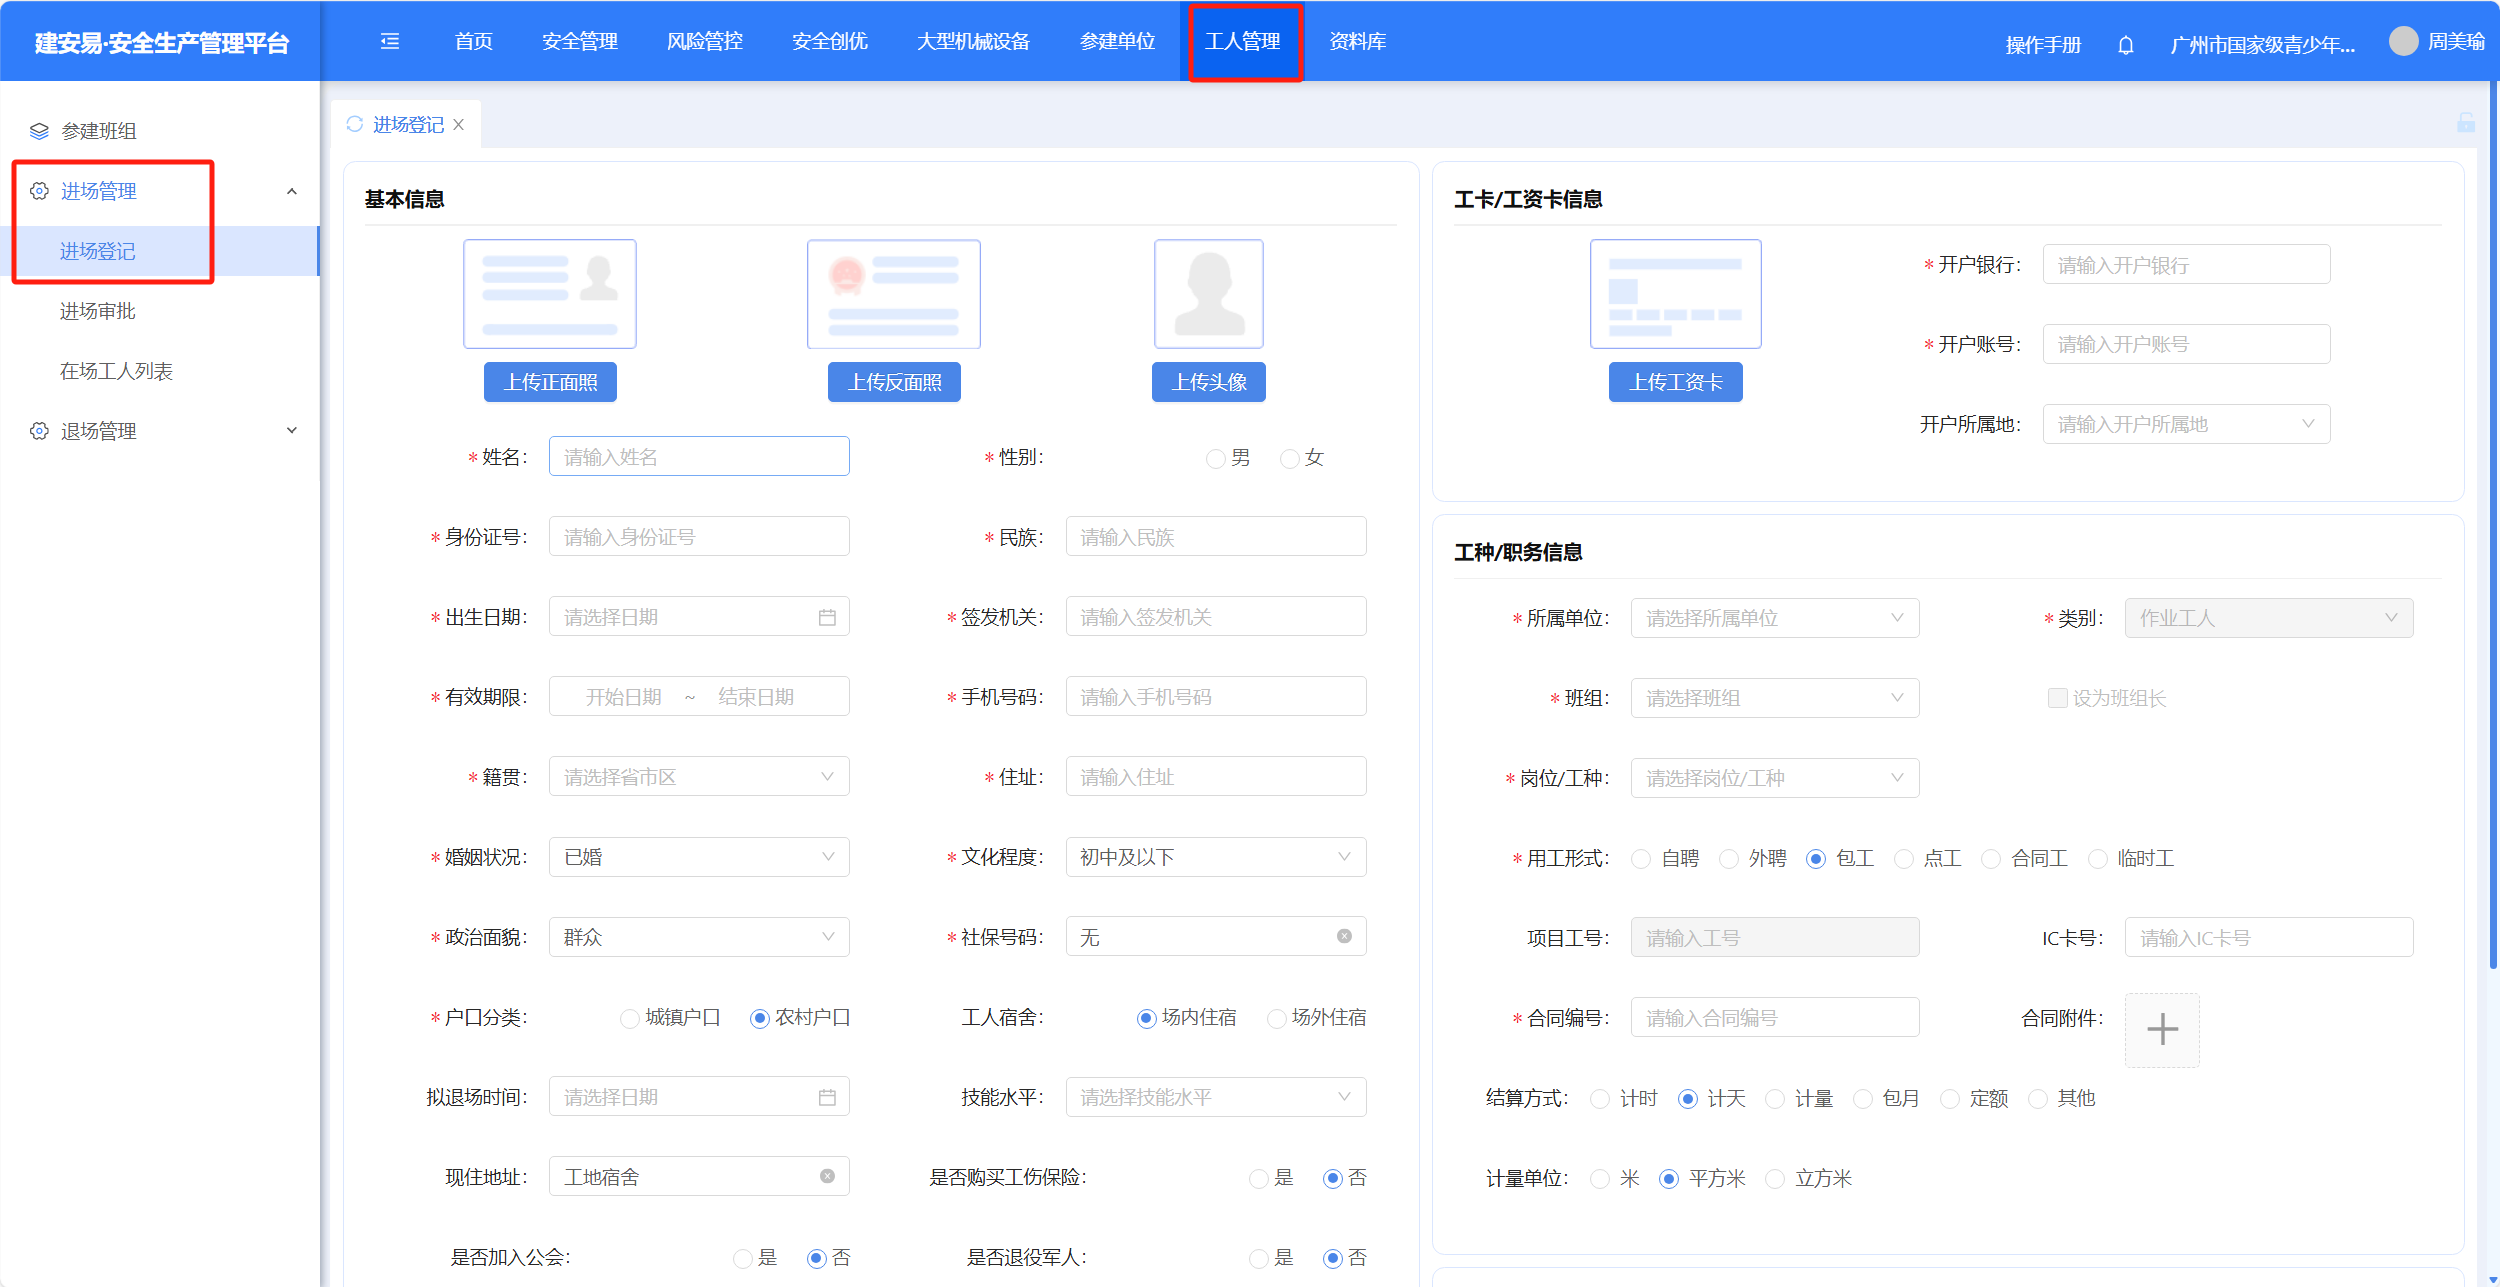Open notifications bell icon

(2126, 45)
